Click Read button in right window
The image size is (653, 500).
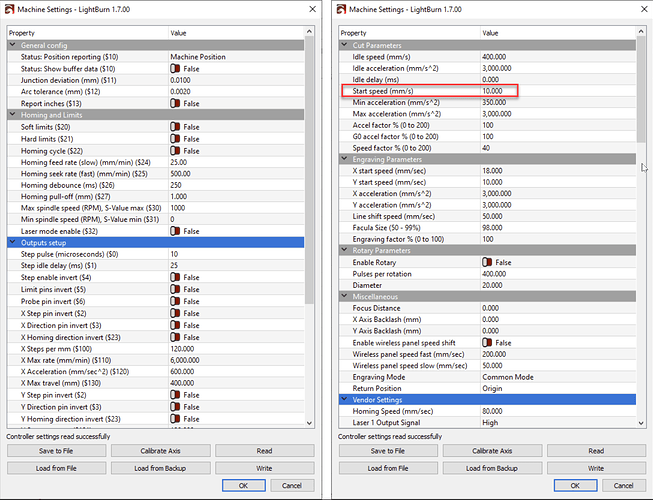[596, 451]
